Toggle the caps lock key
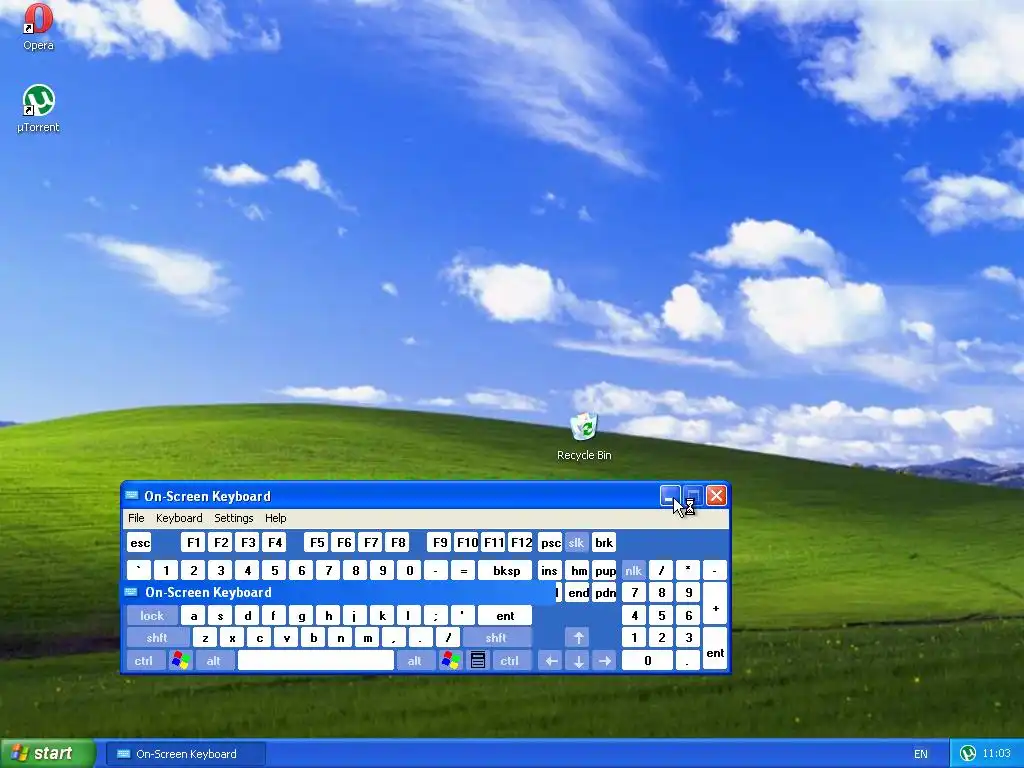This screenshot has width=1024, height=768. pyautogui.click(x=152, y=616)
